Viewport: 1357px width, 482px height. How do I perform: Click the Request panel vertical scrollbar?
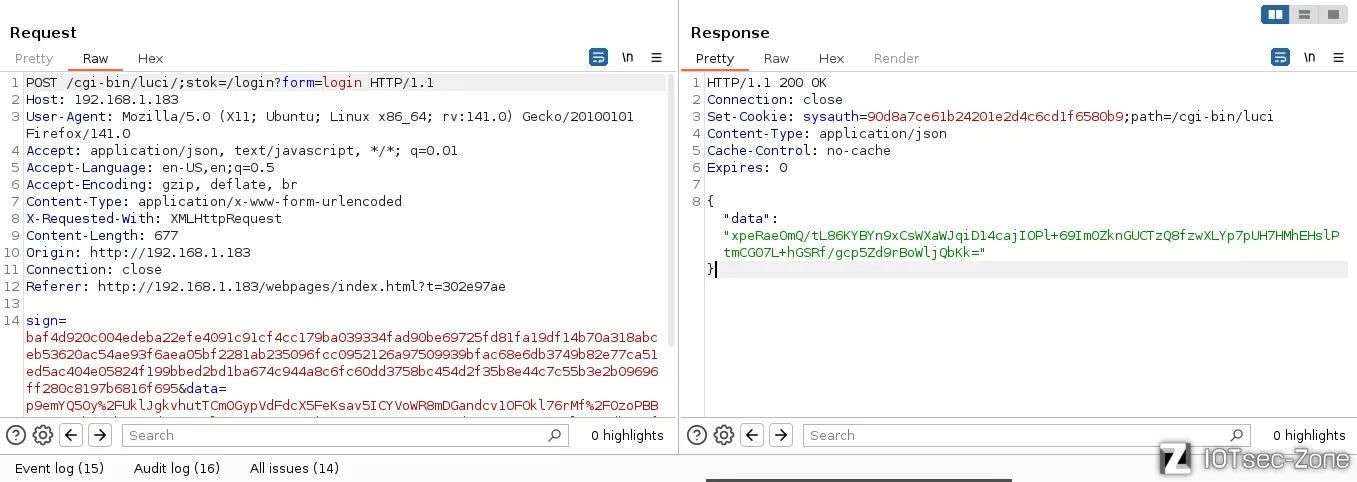[x=671, y=210]
